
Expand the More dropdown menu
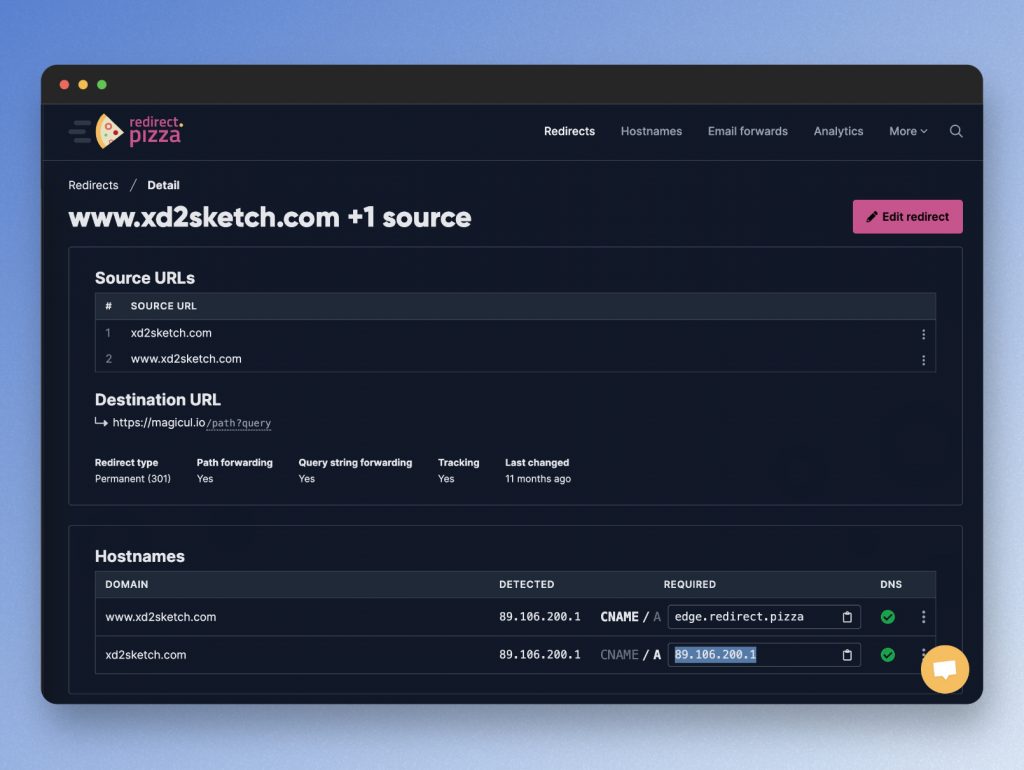tap(908, 131)
